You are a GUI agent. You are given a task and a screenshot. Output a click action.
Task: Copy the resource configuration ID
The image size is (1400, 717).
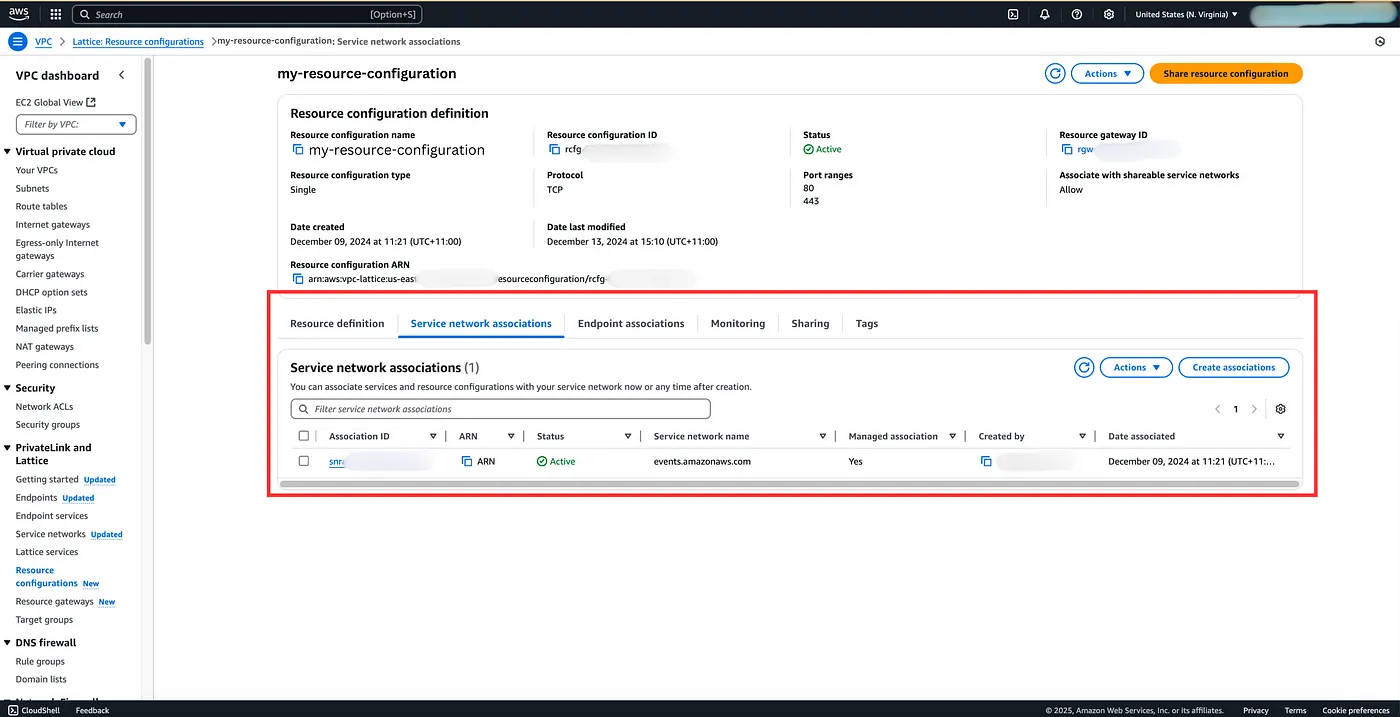click(x=555, y=149)
